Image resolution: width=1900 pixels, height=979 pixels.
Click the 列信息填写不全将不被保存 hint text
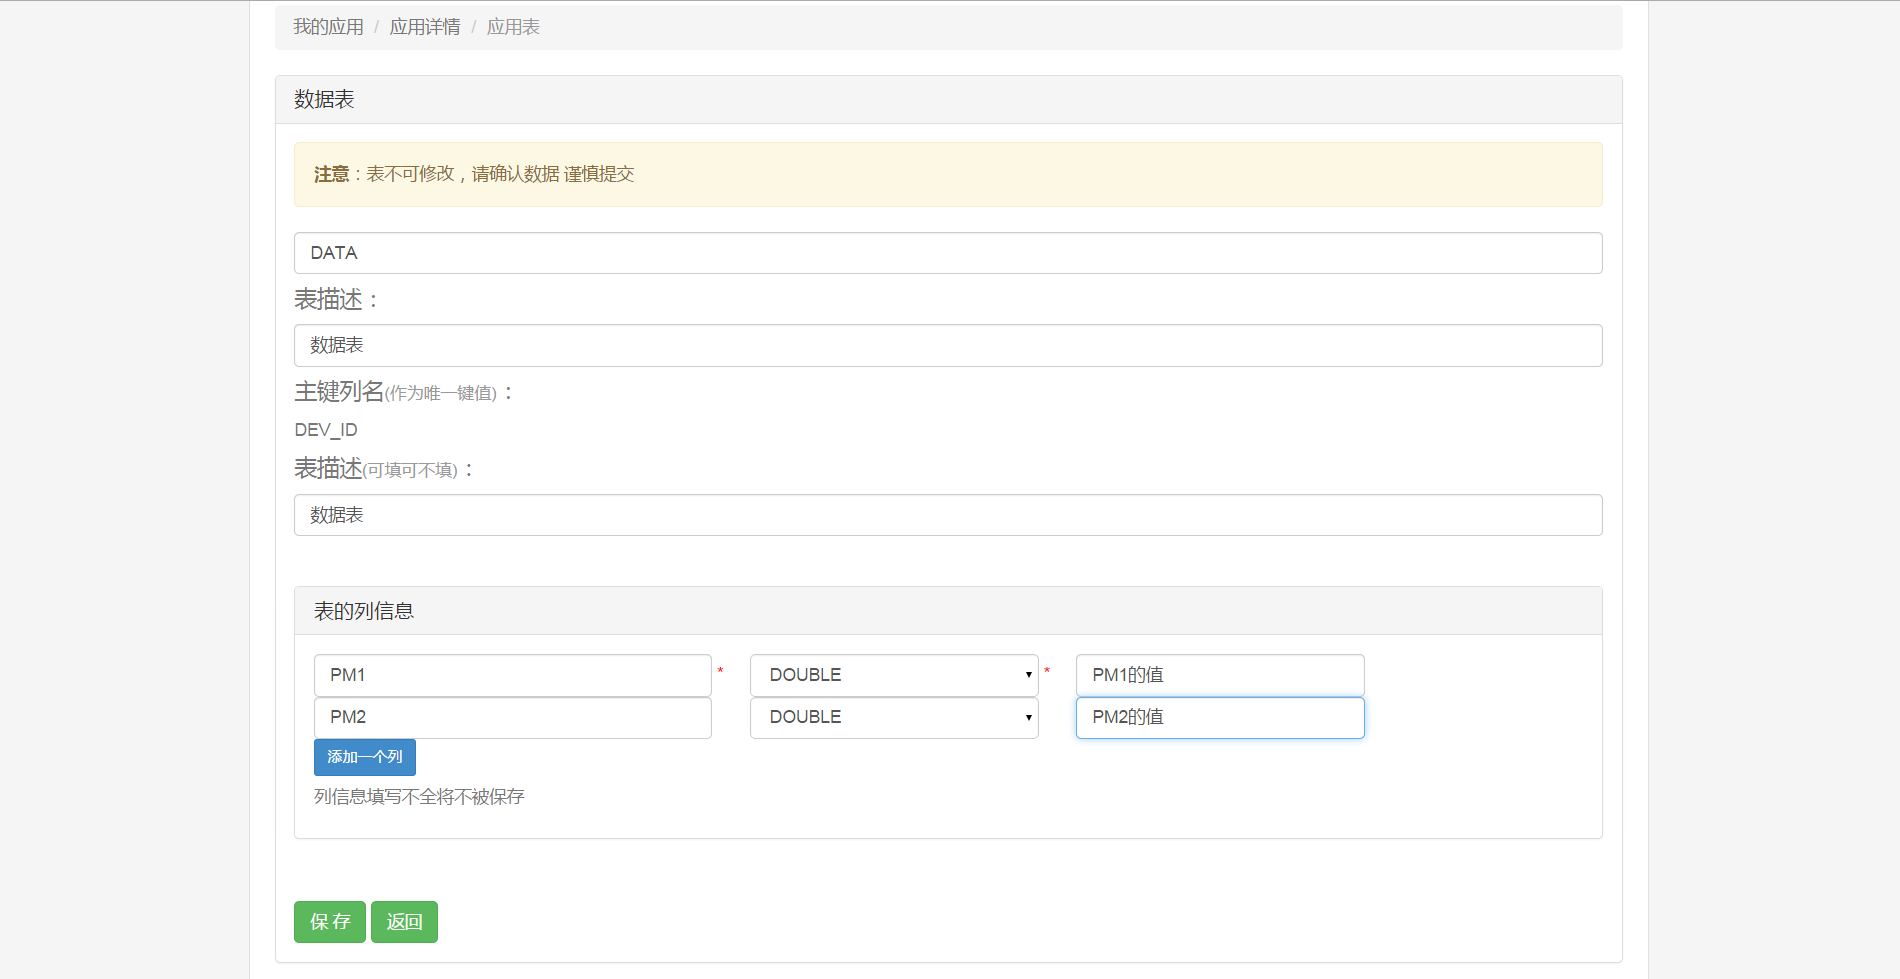(x=419, y=797)
